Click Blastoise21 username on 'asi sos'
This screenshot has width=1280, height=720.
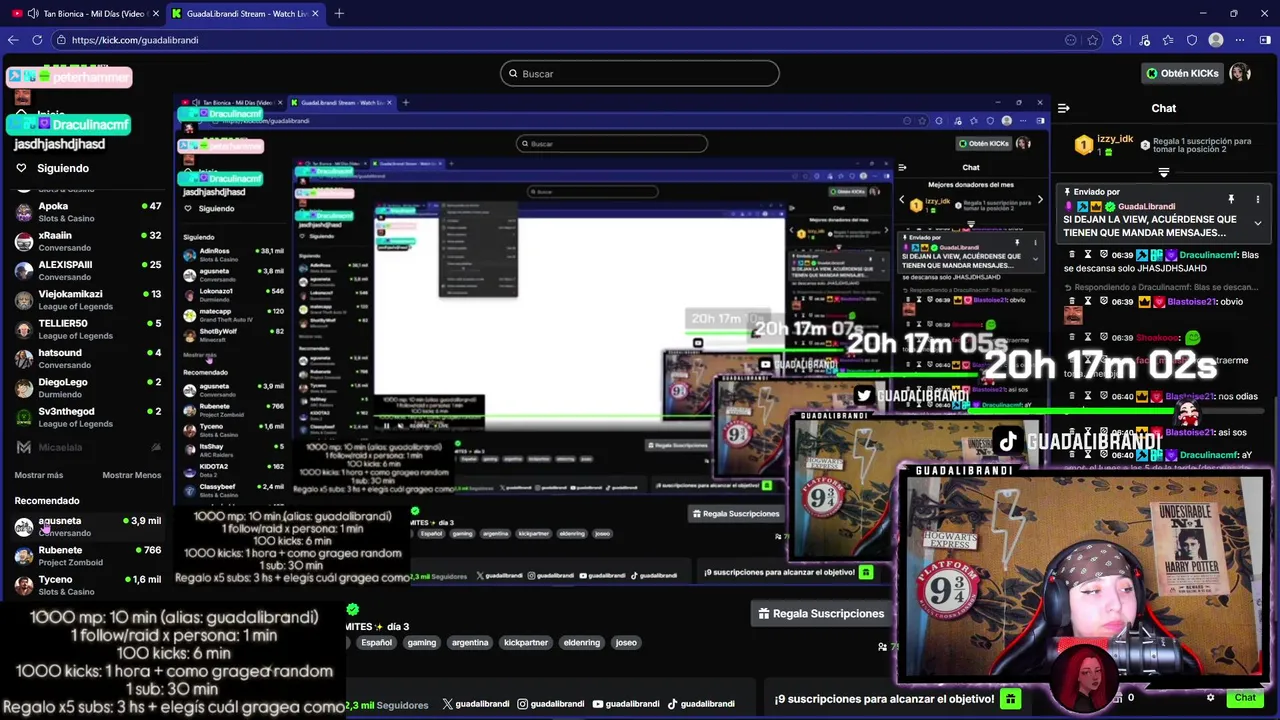[1191, 432]
